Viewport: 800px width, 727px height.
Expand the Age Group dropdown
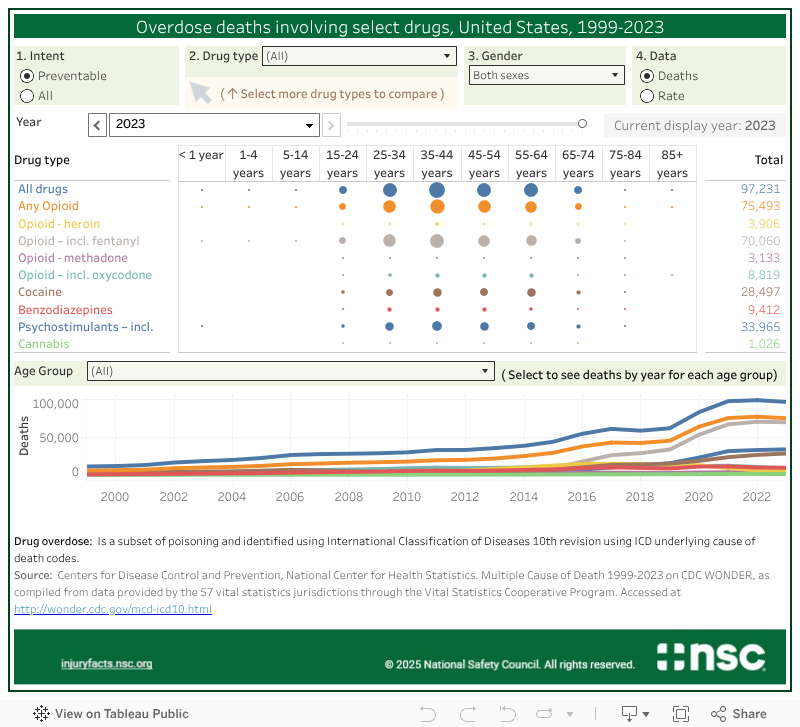click(x=290, y=372)
